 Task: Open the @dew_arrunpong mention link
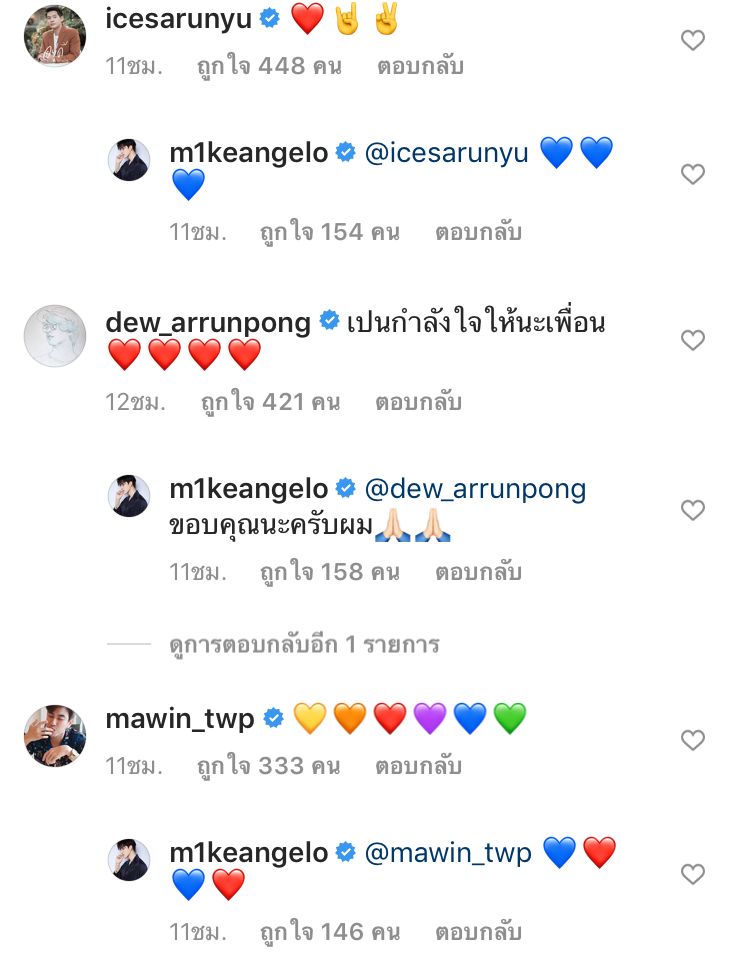click(x=475, y=490)
